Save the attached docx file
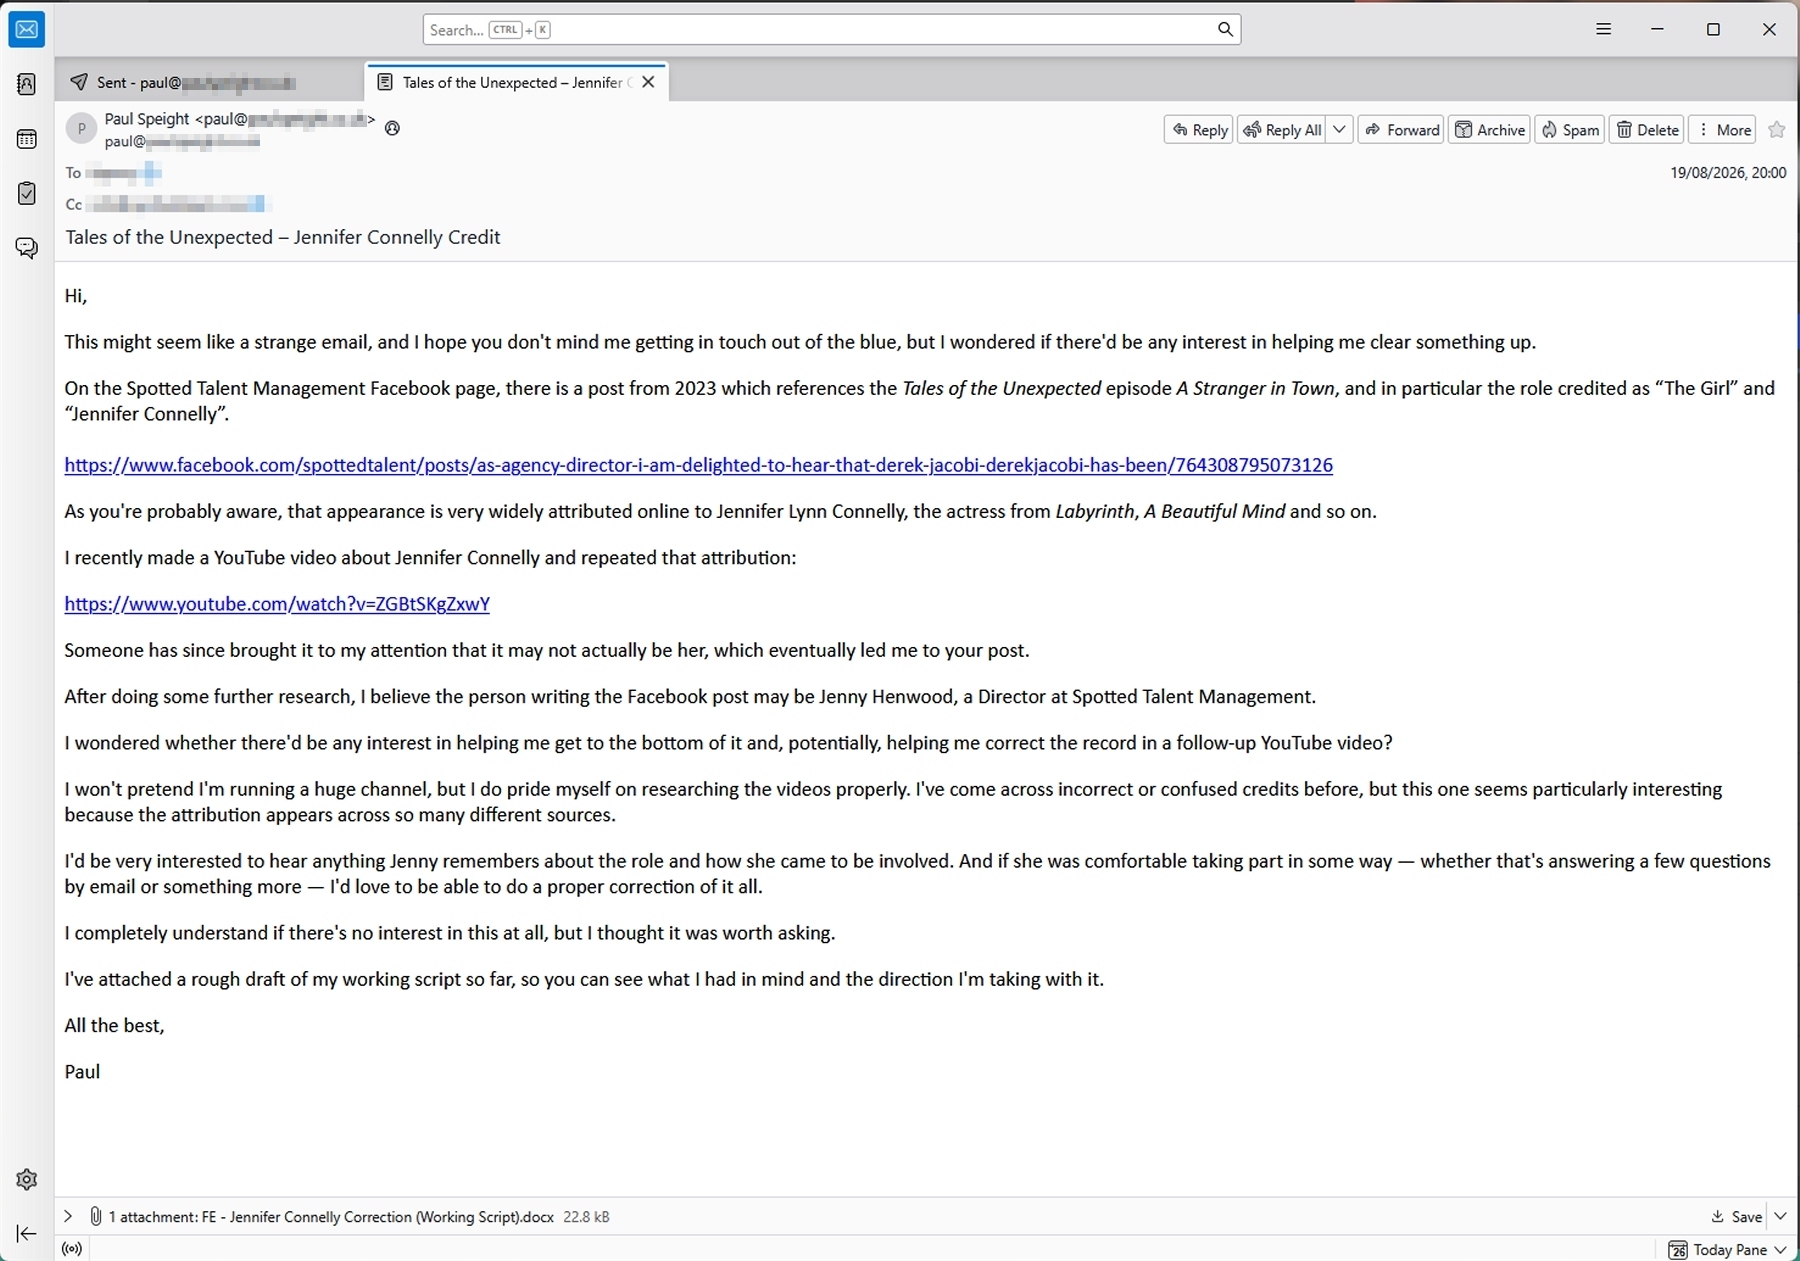The width and height of the screenshot is (1800, 1261). [1737, 1217]
